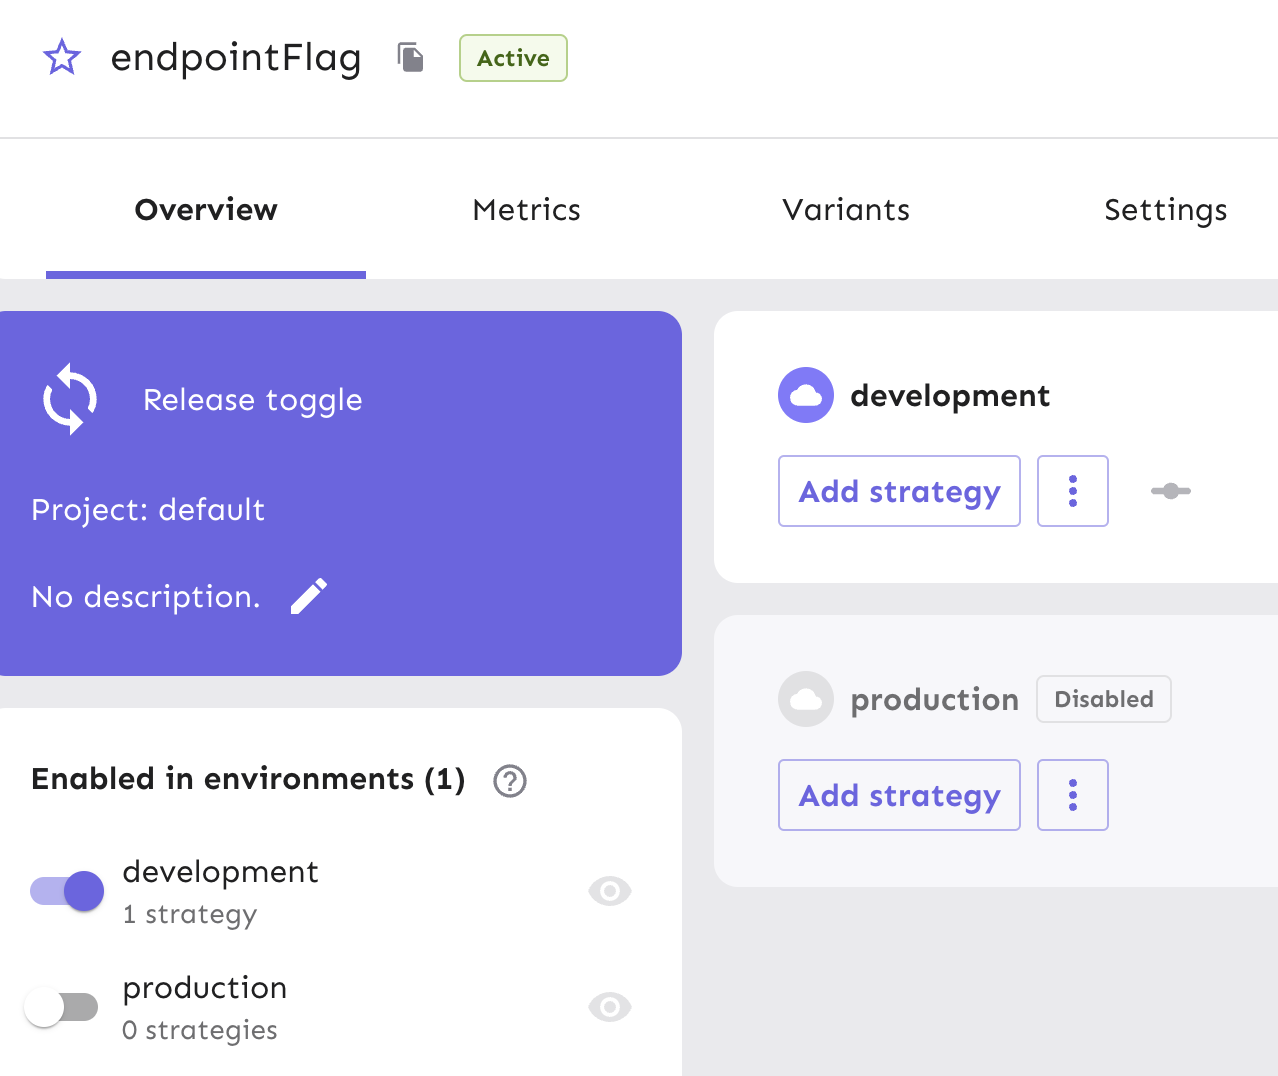The width and height of the screenshot is (1278, 1076).
Task: Click the production environment cloud icon
Action: pyautogui.click(x=805, y=699)
